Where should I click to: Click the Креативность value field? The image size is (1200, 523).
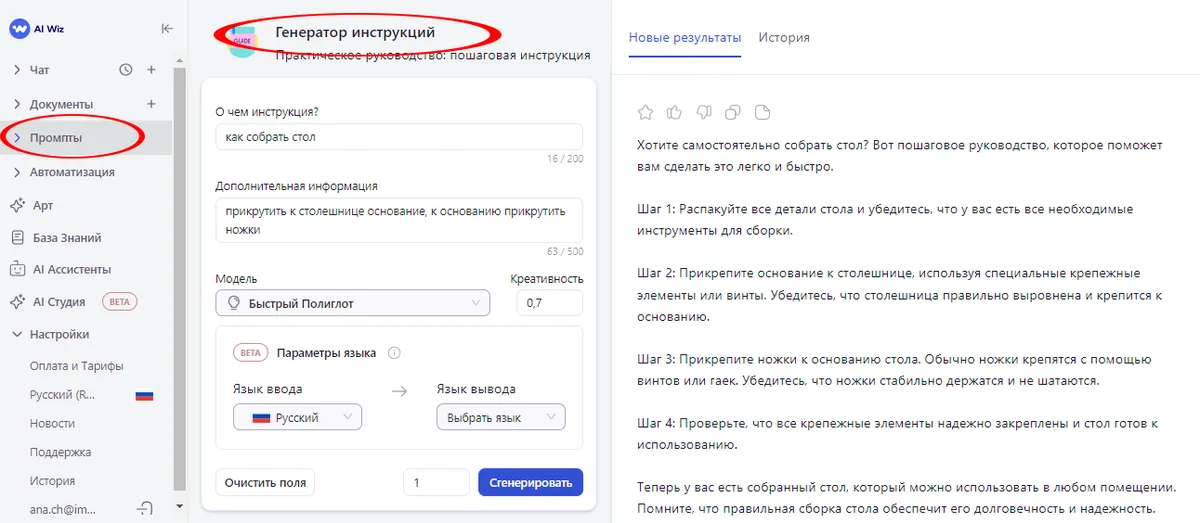pos(550,303)
